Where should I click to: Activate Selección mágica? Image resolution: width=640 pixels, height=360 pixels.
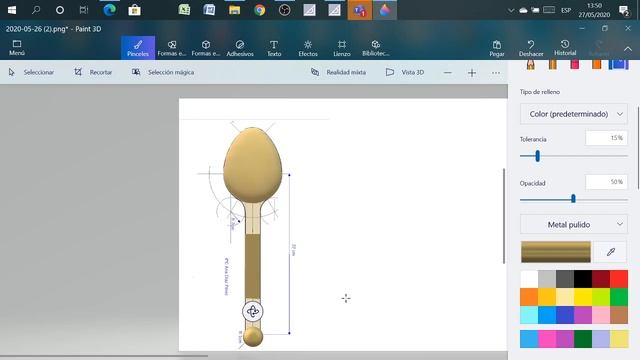coord(163,72)
